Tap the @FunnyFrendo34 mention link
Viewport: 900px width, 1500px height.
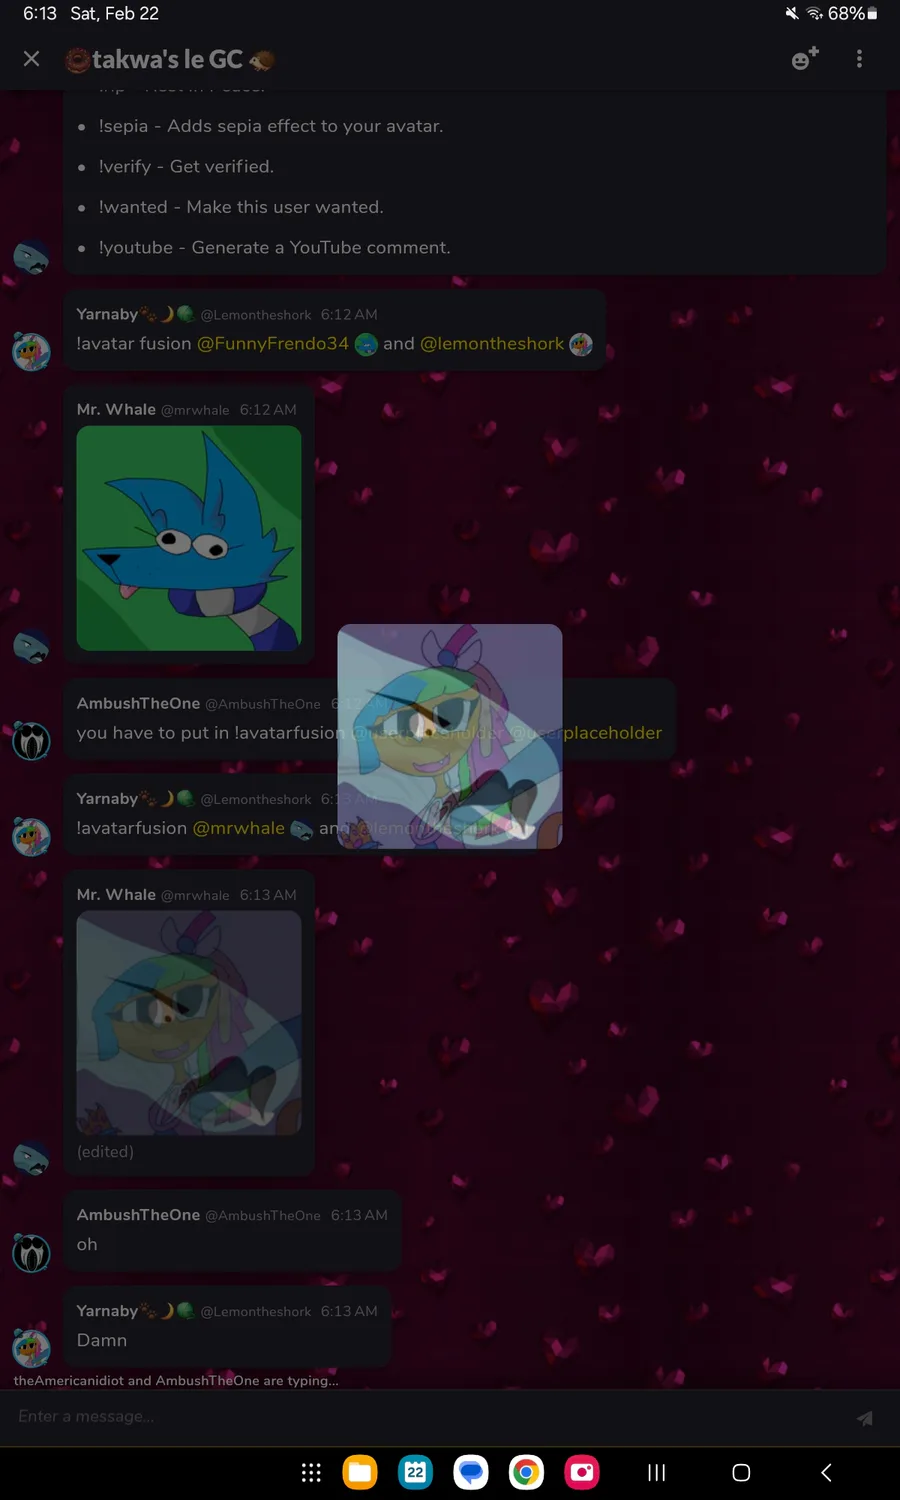point(273,344)
